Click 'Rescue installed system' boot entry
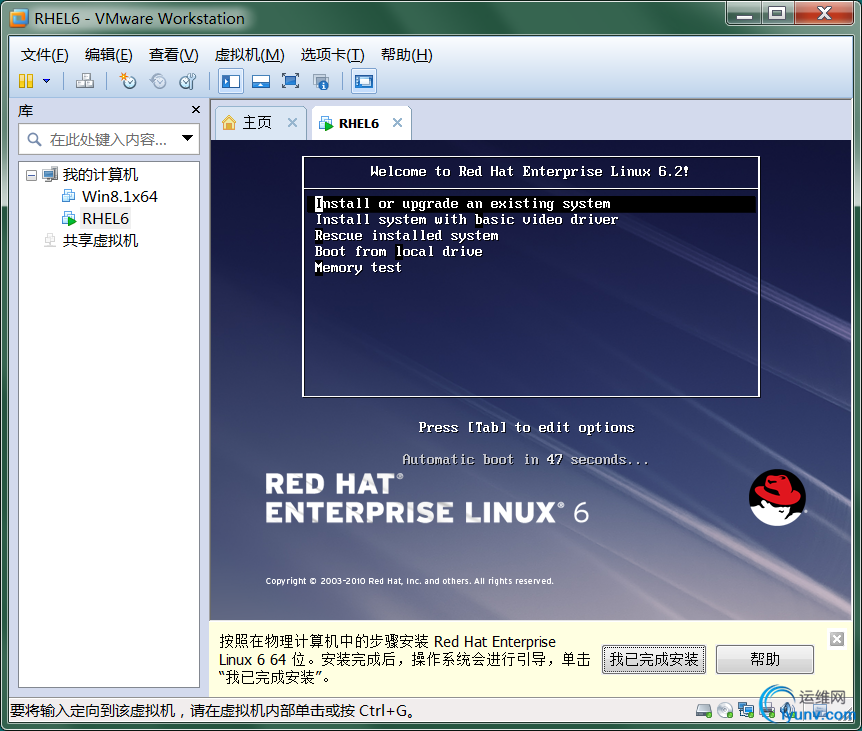This screenshot has width=862, height=731. click(x=406, y=236)
